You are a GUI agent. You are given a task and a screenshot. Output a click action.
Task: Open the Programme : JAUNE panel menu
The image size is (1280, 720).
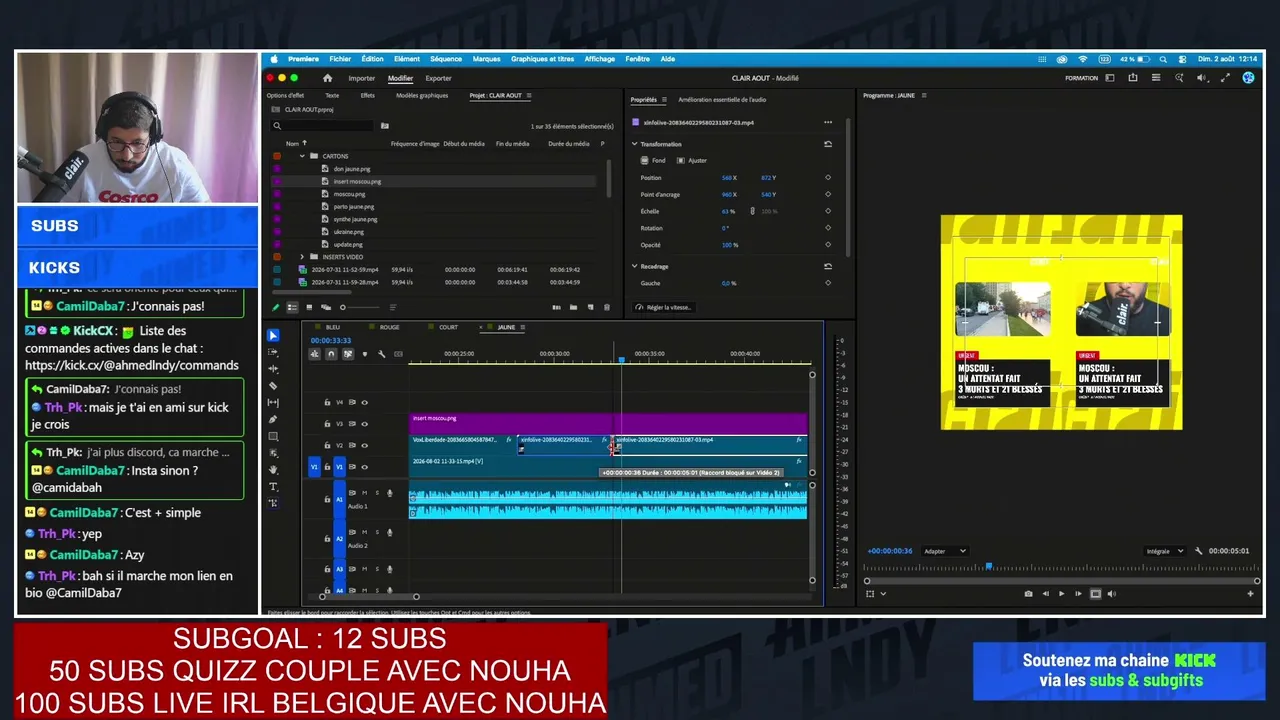coord(924,95)
